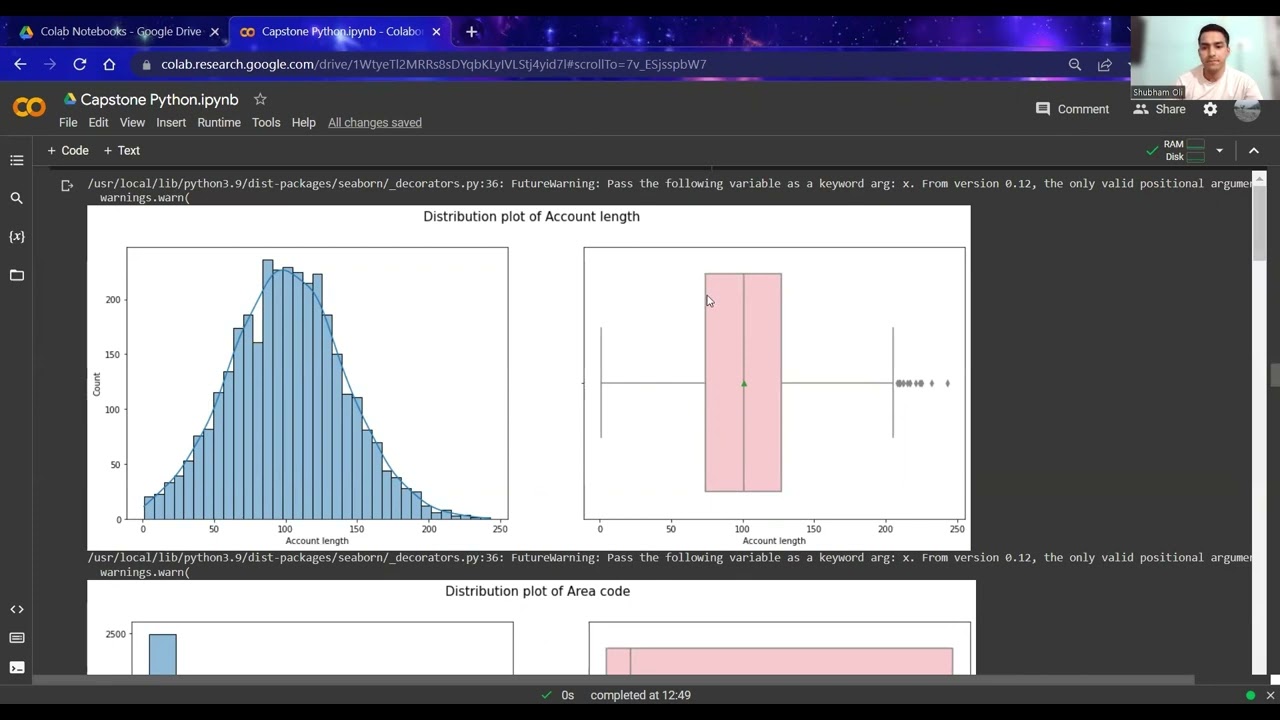Open the Edit menu
1280x720 pixels.
[x=98, y=122]
